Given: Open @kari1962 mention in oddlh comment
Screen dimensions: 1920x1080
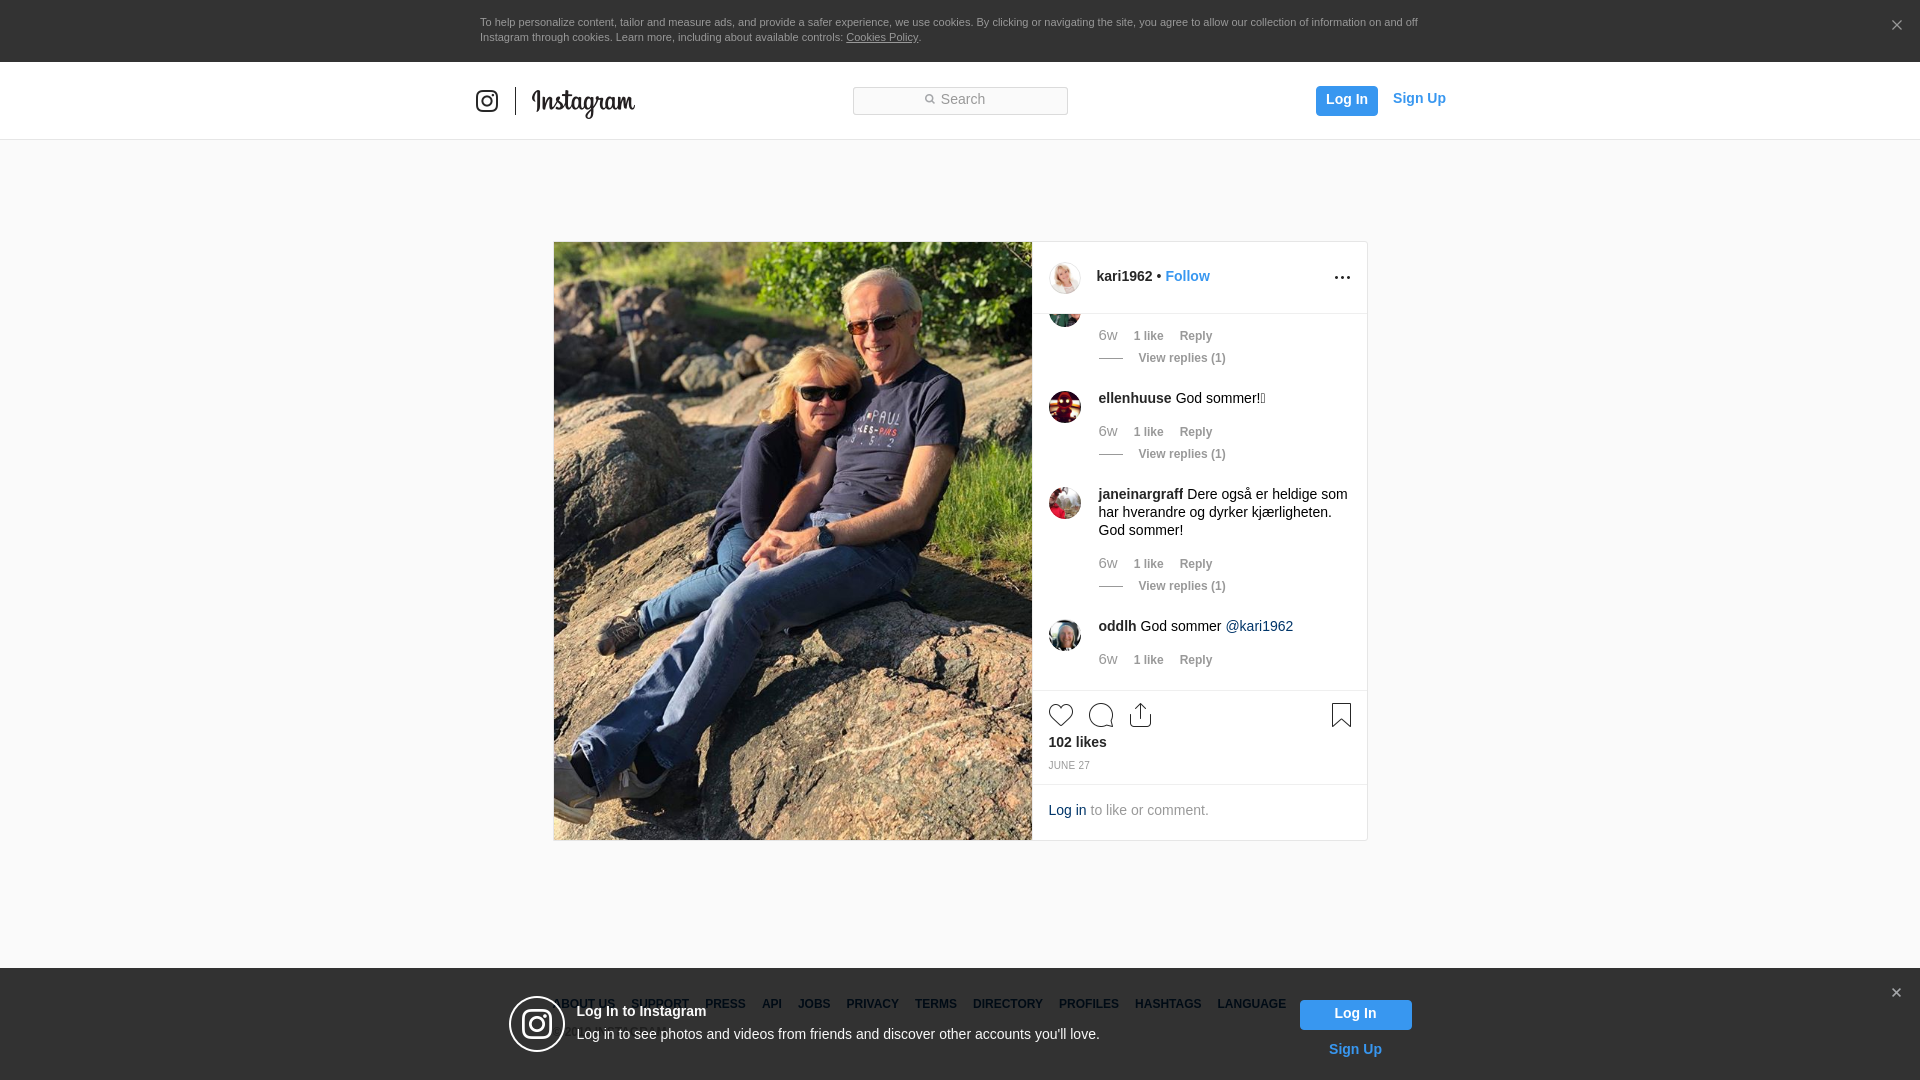Looking at the screenshot, I should (x=1259, y=626).
